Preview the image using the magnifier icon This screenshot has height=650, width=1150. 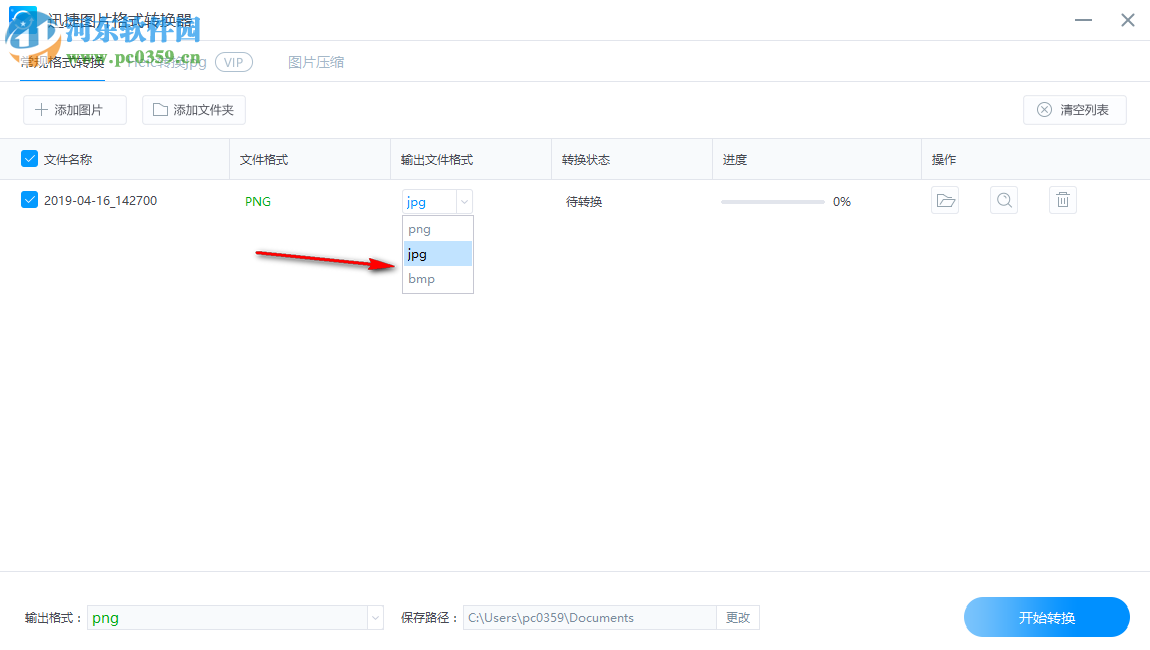click(x=1003, y=200)
